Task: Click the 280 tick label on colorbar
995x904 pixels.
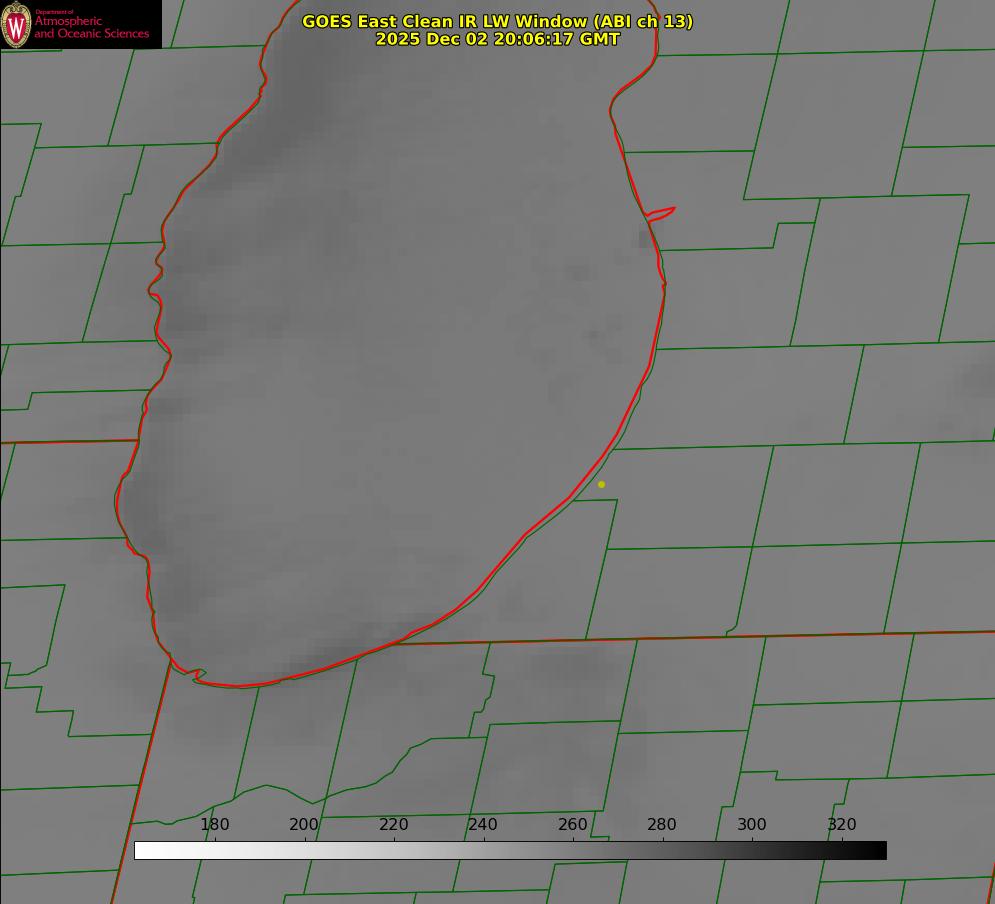Action: 662,824
